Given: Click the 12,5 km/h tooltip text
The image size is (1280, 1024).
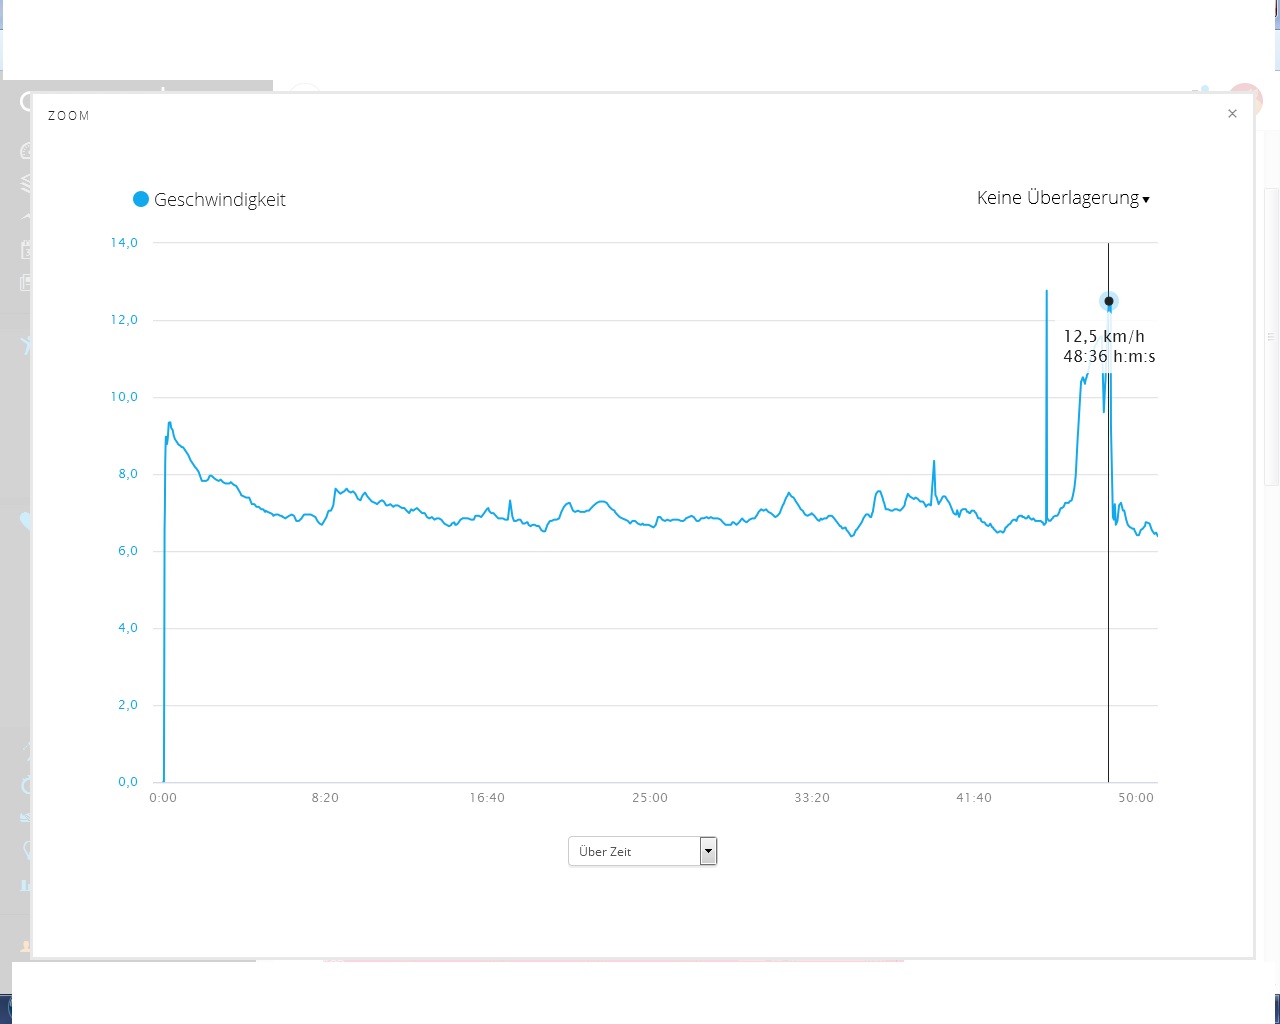Looking at the screenshot, I should (x=1103, y=337).
